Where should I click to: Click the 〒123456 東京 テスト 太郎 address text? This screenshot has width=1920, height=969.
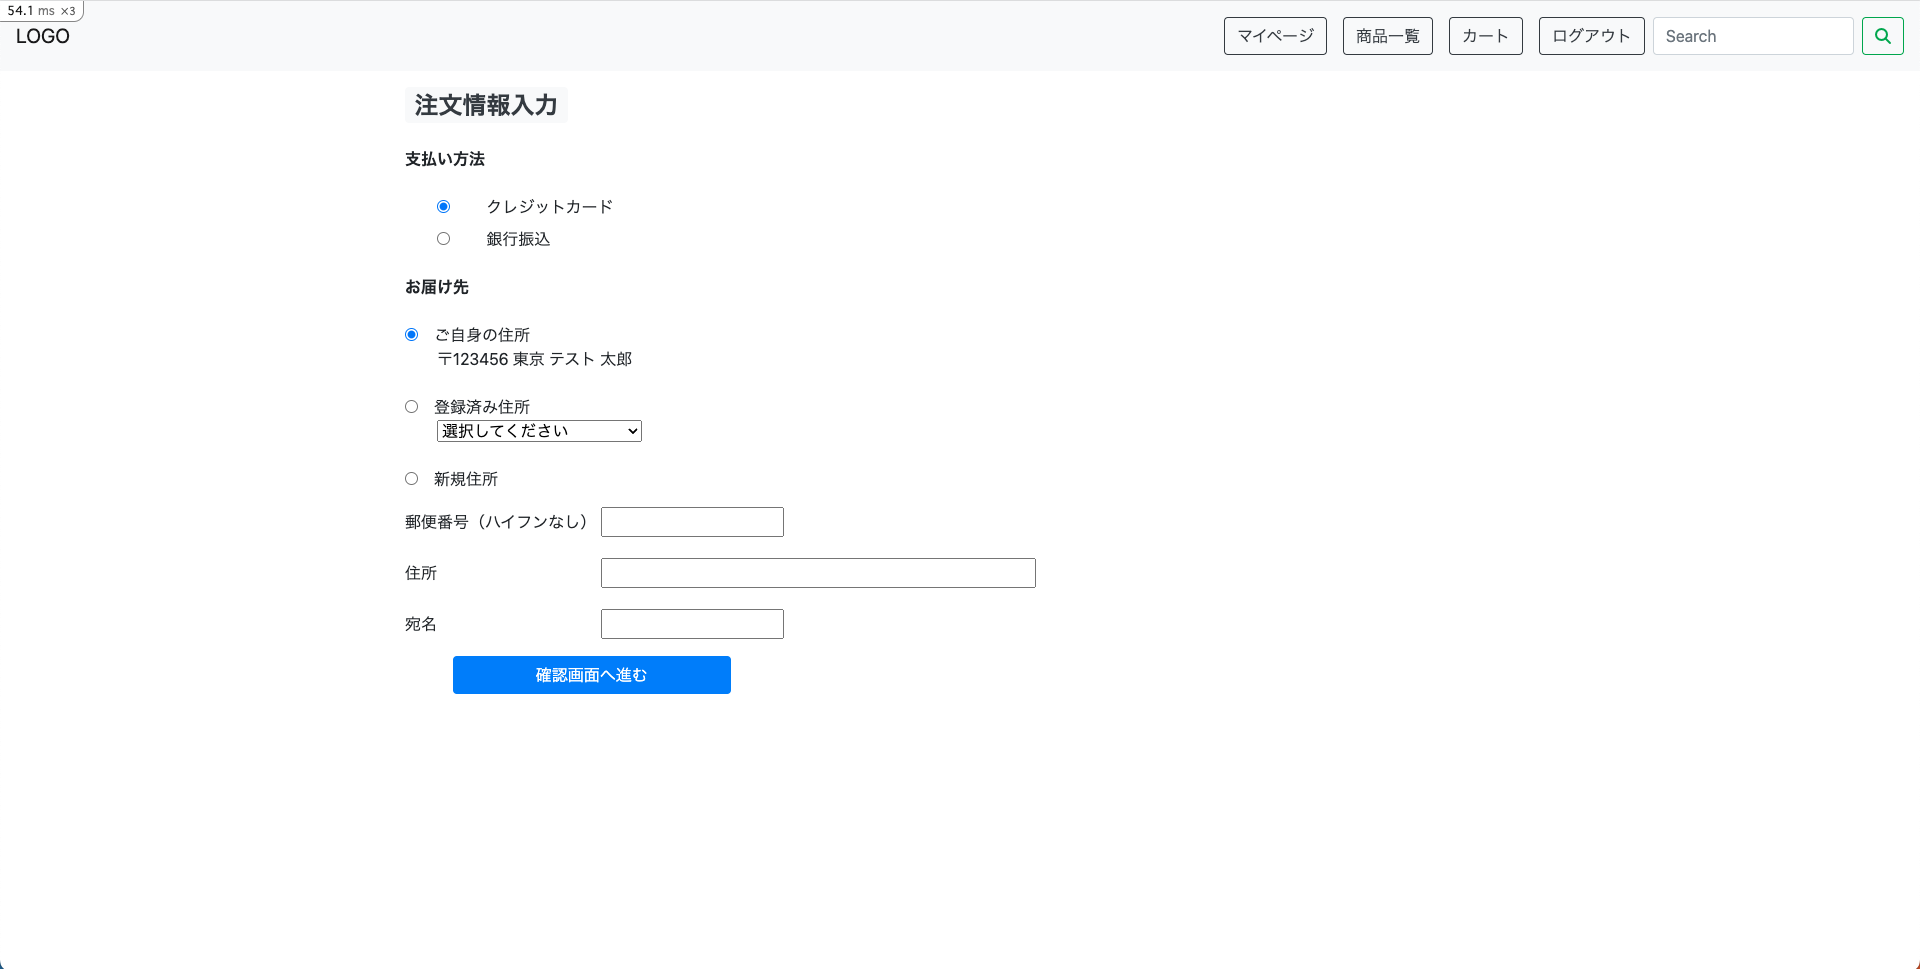[x=535, y=359]
